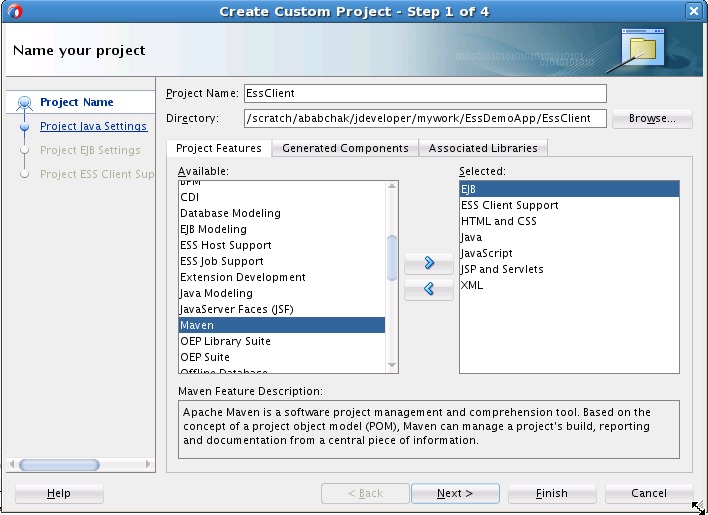Click the Help button
Image resolution: width=708 pixels, height=515 pixels.
(x=59, y=493)
